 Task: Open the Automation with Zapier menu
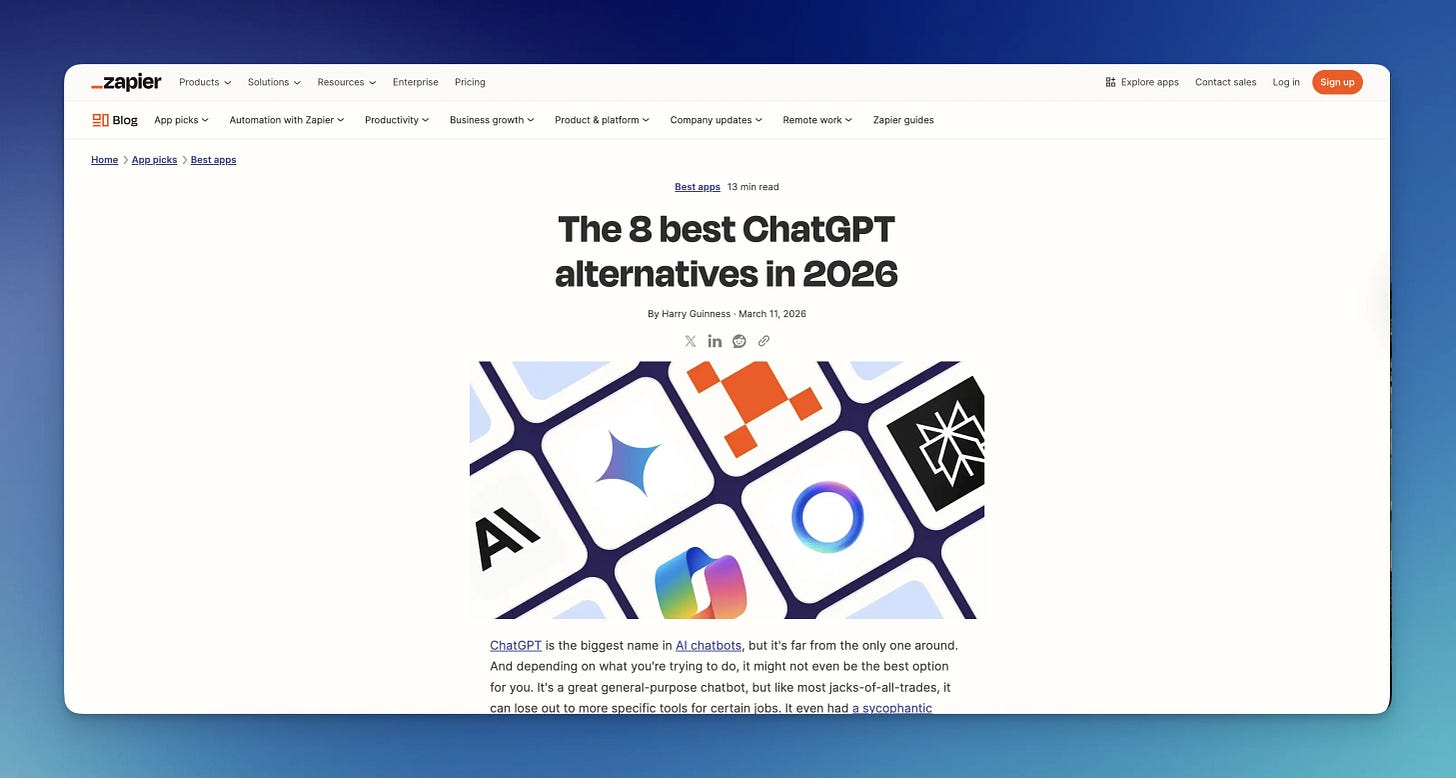click(x=287, y=120)
